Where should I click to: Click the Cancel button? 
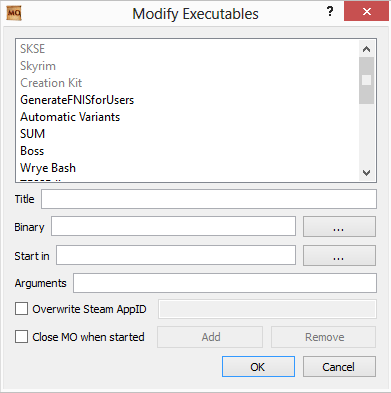click(x=339, y=367)
